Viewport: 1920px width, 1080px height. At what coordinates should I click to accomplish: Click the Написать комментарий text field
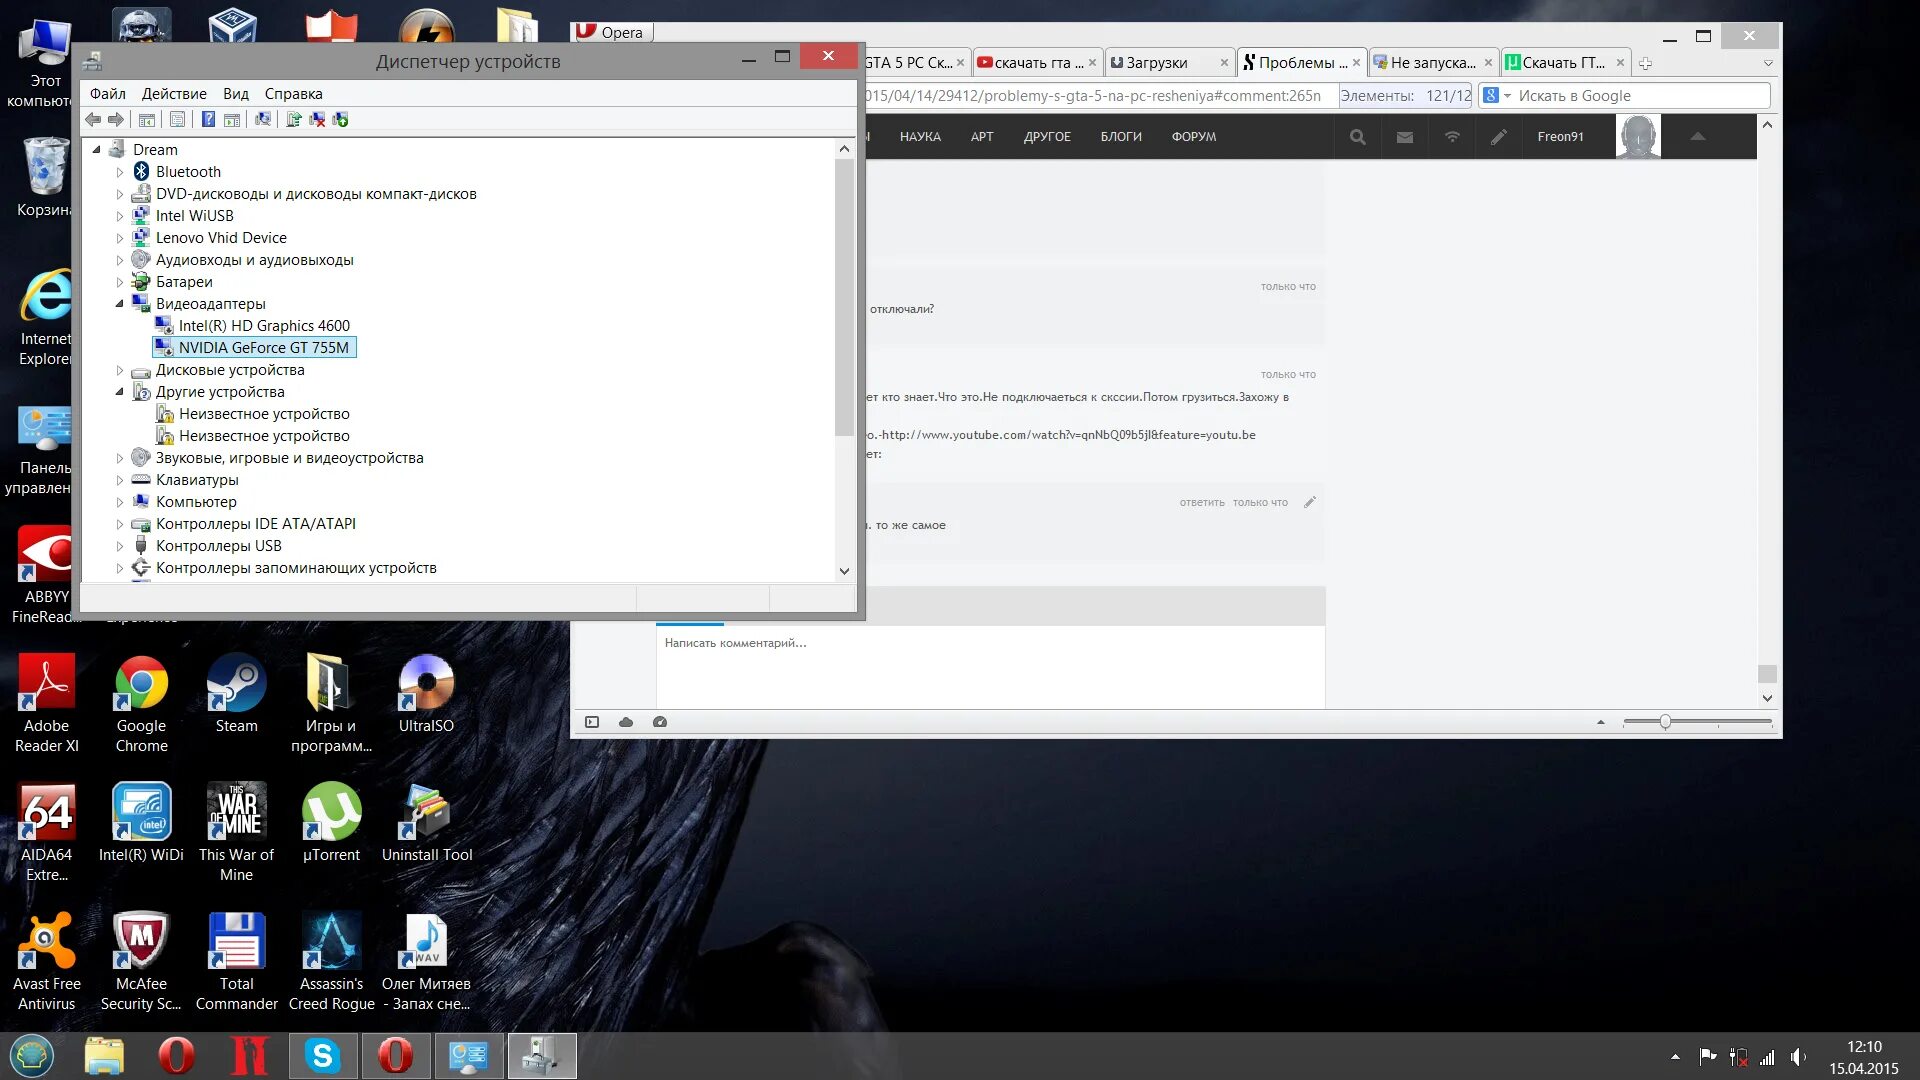pos(990,664)
